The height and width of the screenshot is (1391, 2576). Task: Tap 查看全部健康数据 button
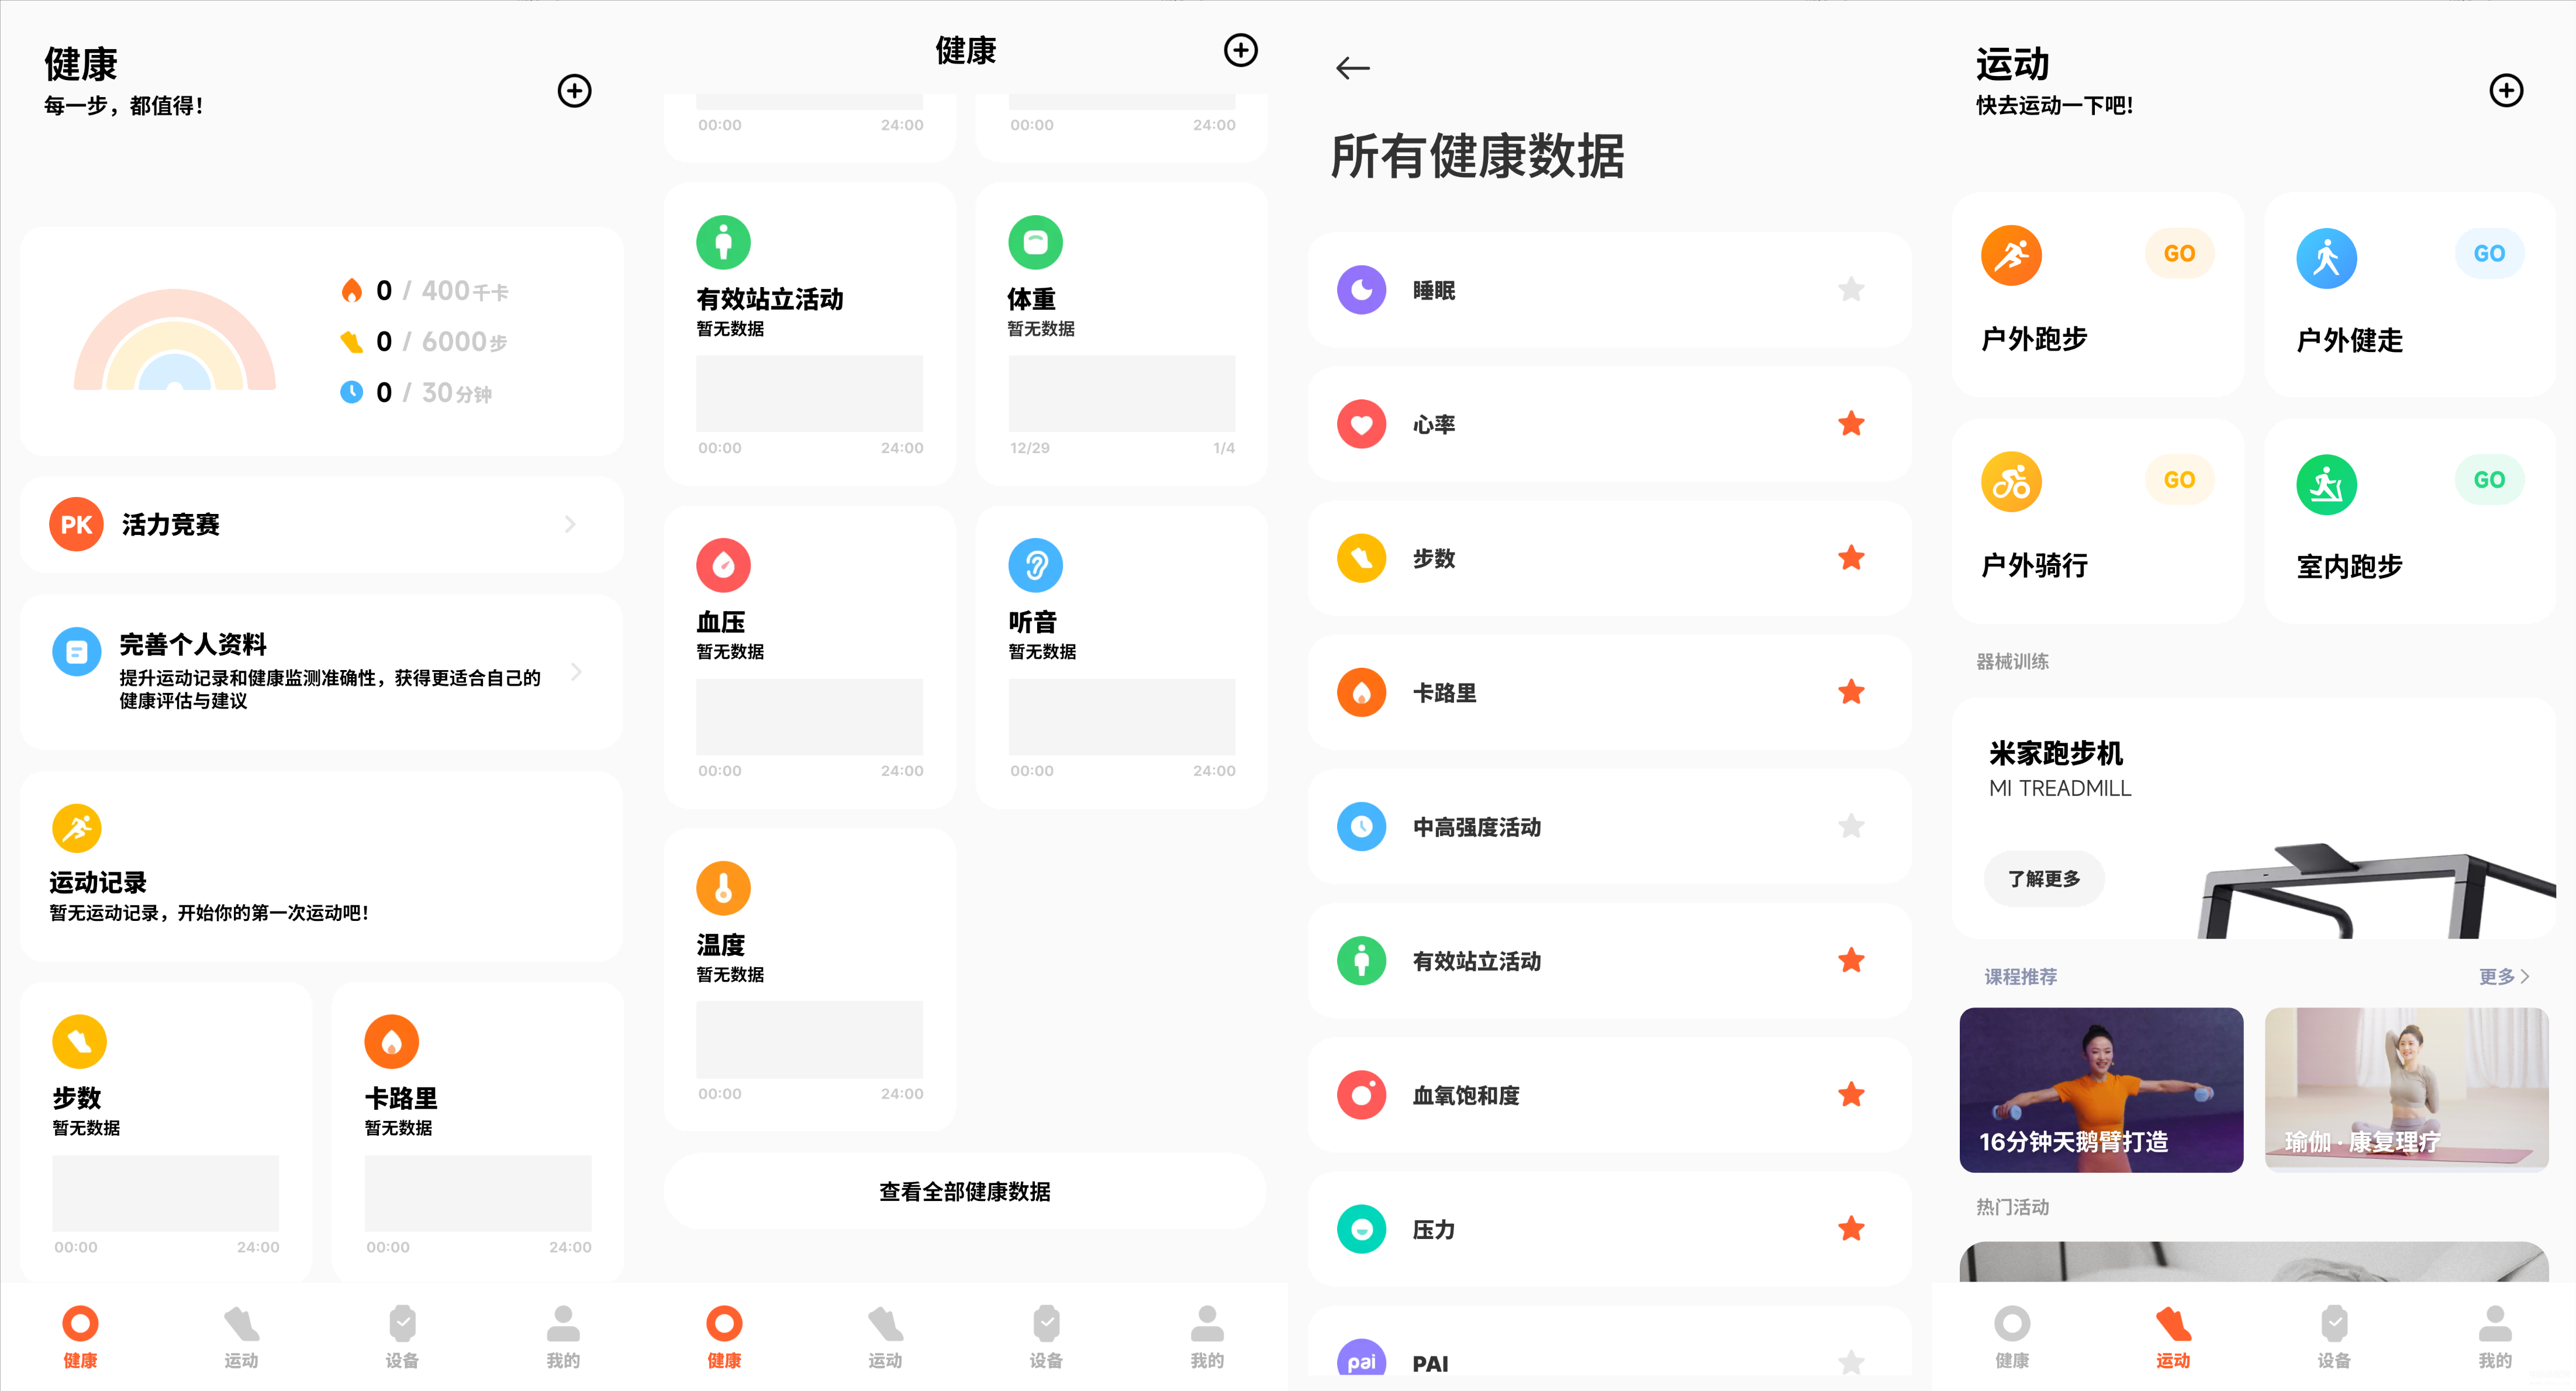[965, 1191]
